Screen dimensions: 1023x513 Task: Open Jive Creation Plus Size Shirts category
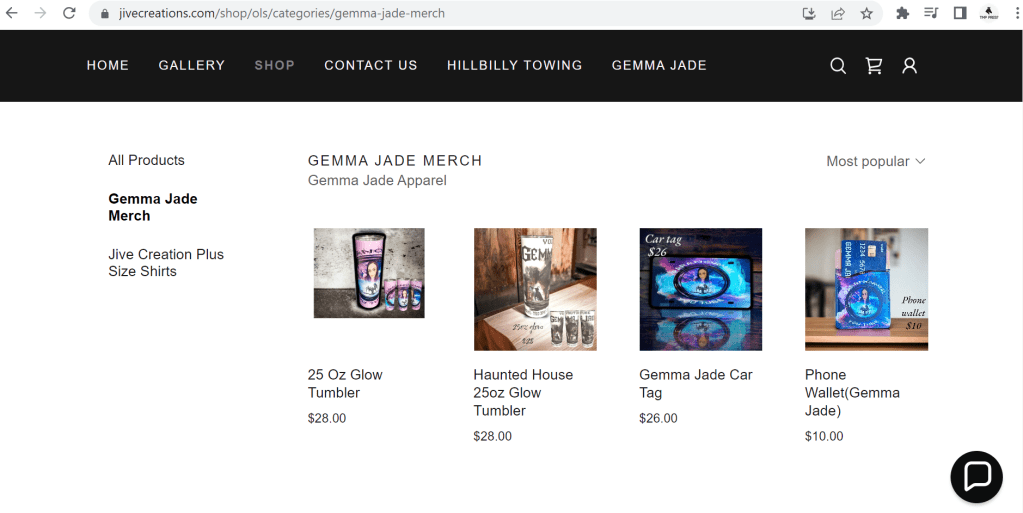tap(166, 263)
